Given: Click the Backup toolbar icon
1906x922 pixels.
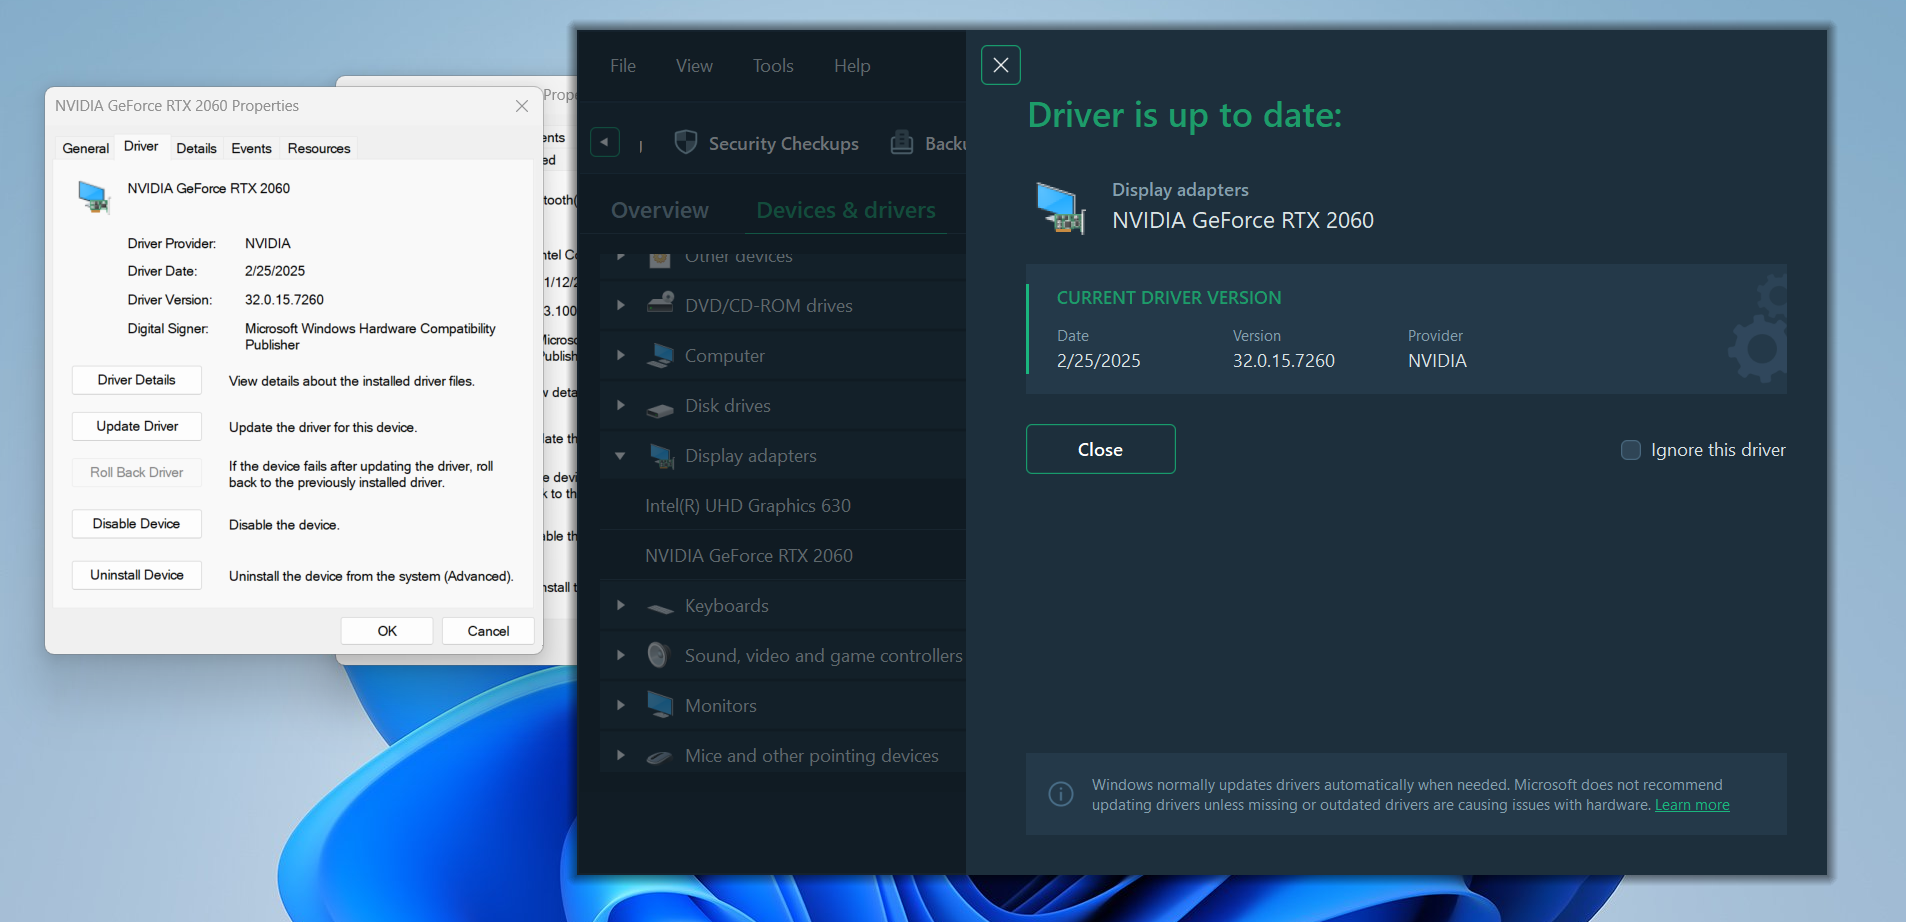Looking at the screenshot, I should click(x=902, y=143).
